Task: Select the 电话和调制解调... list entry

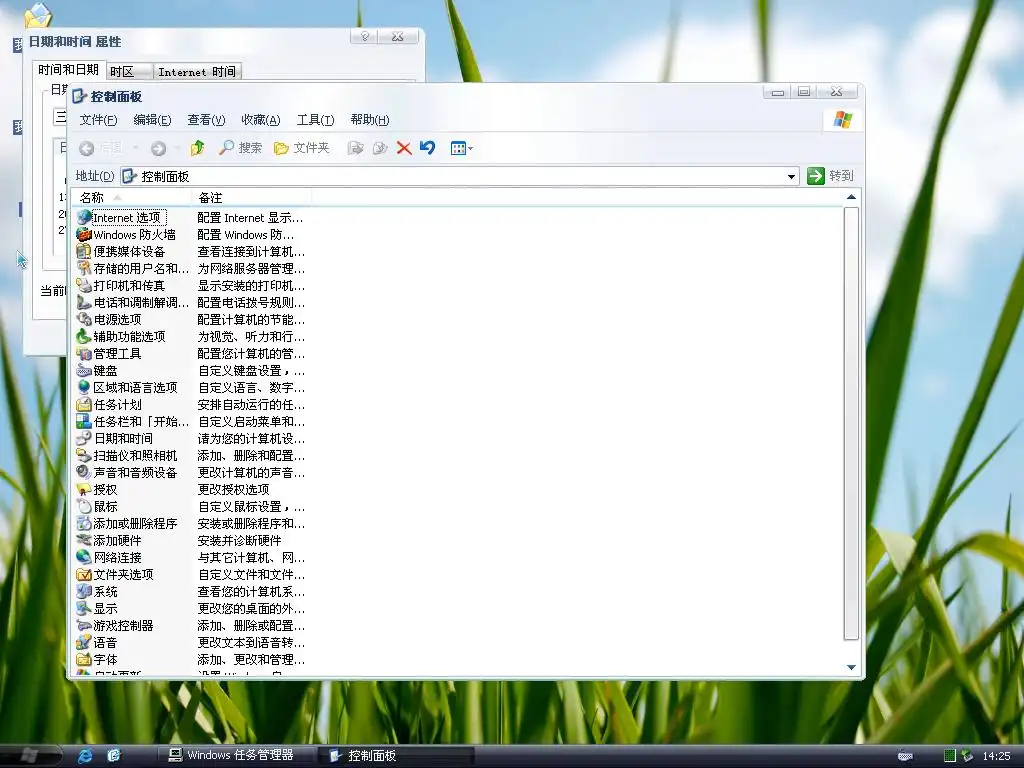Action: tap(133, 302)
